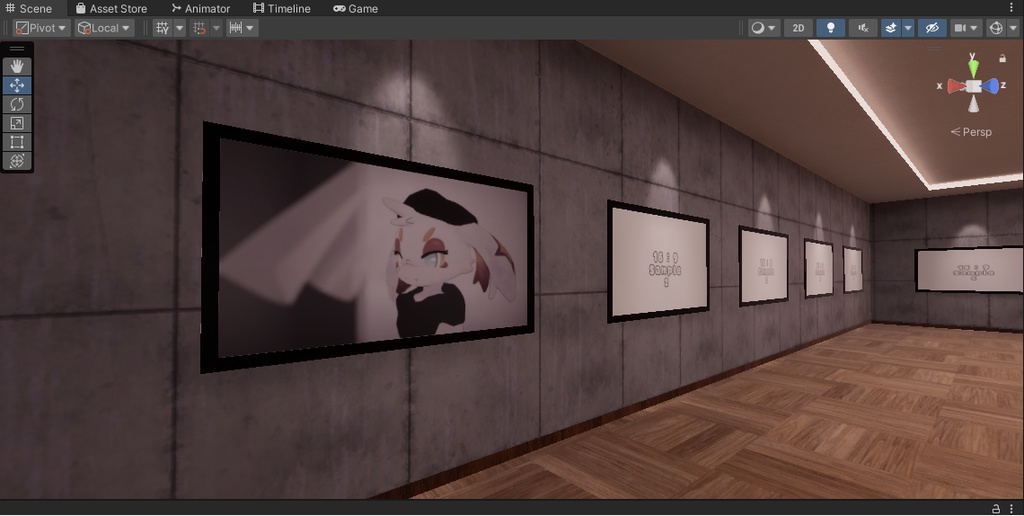This screenshot has width=1024, height=516.
Task: Click the red X axis cone
Action: (x=957, y=86)
